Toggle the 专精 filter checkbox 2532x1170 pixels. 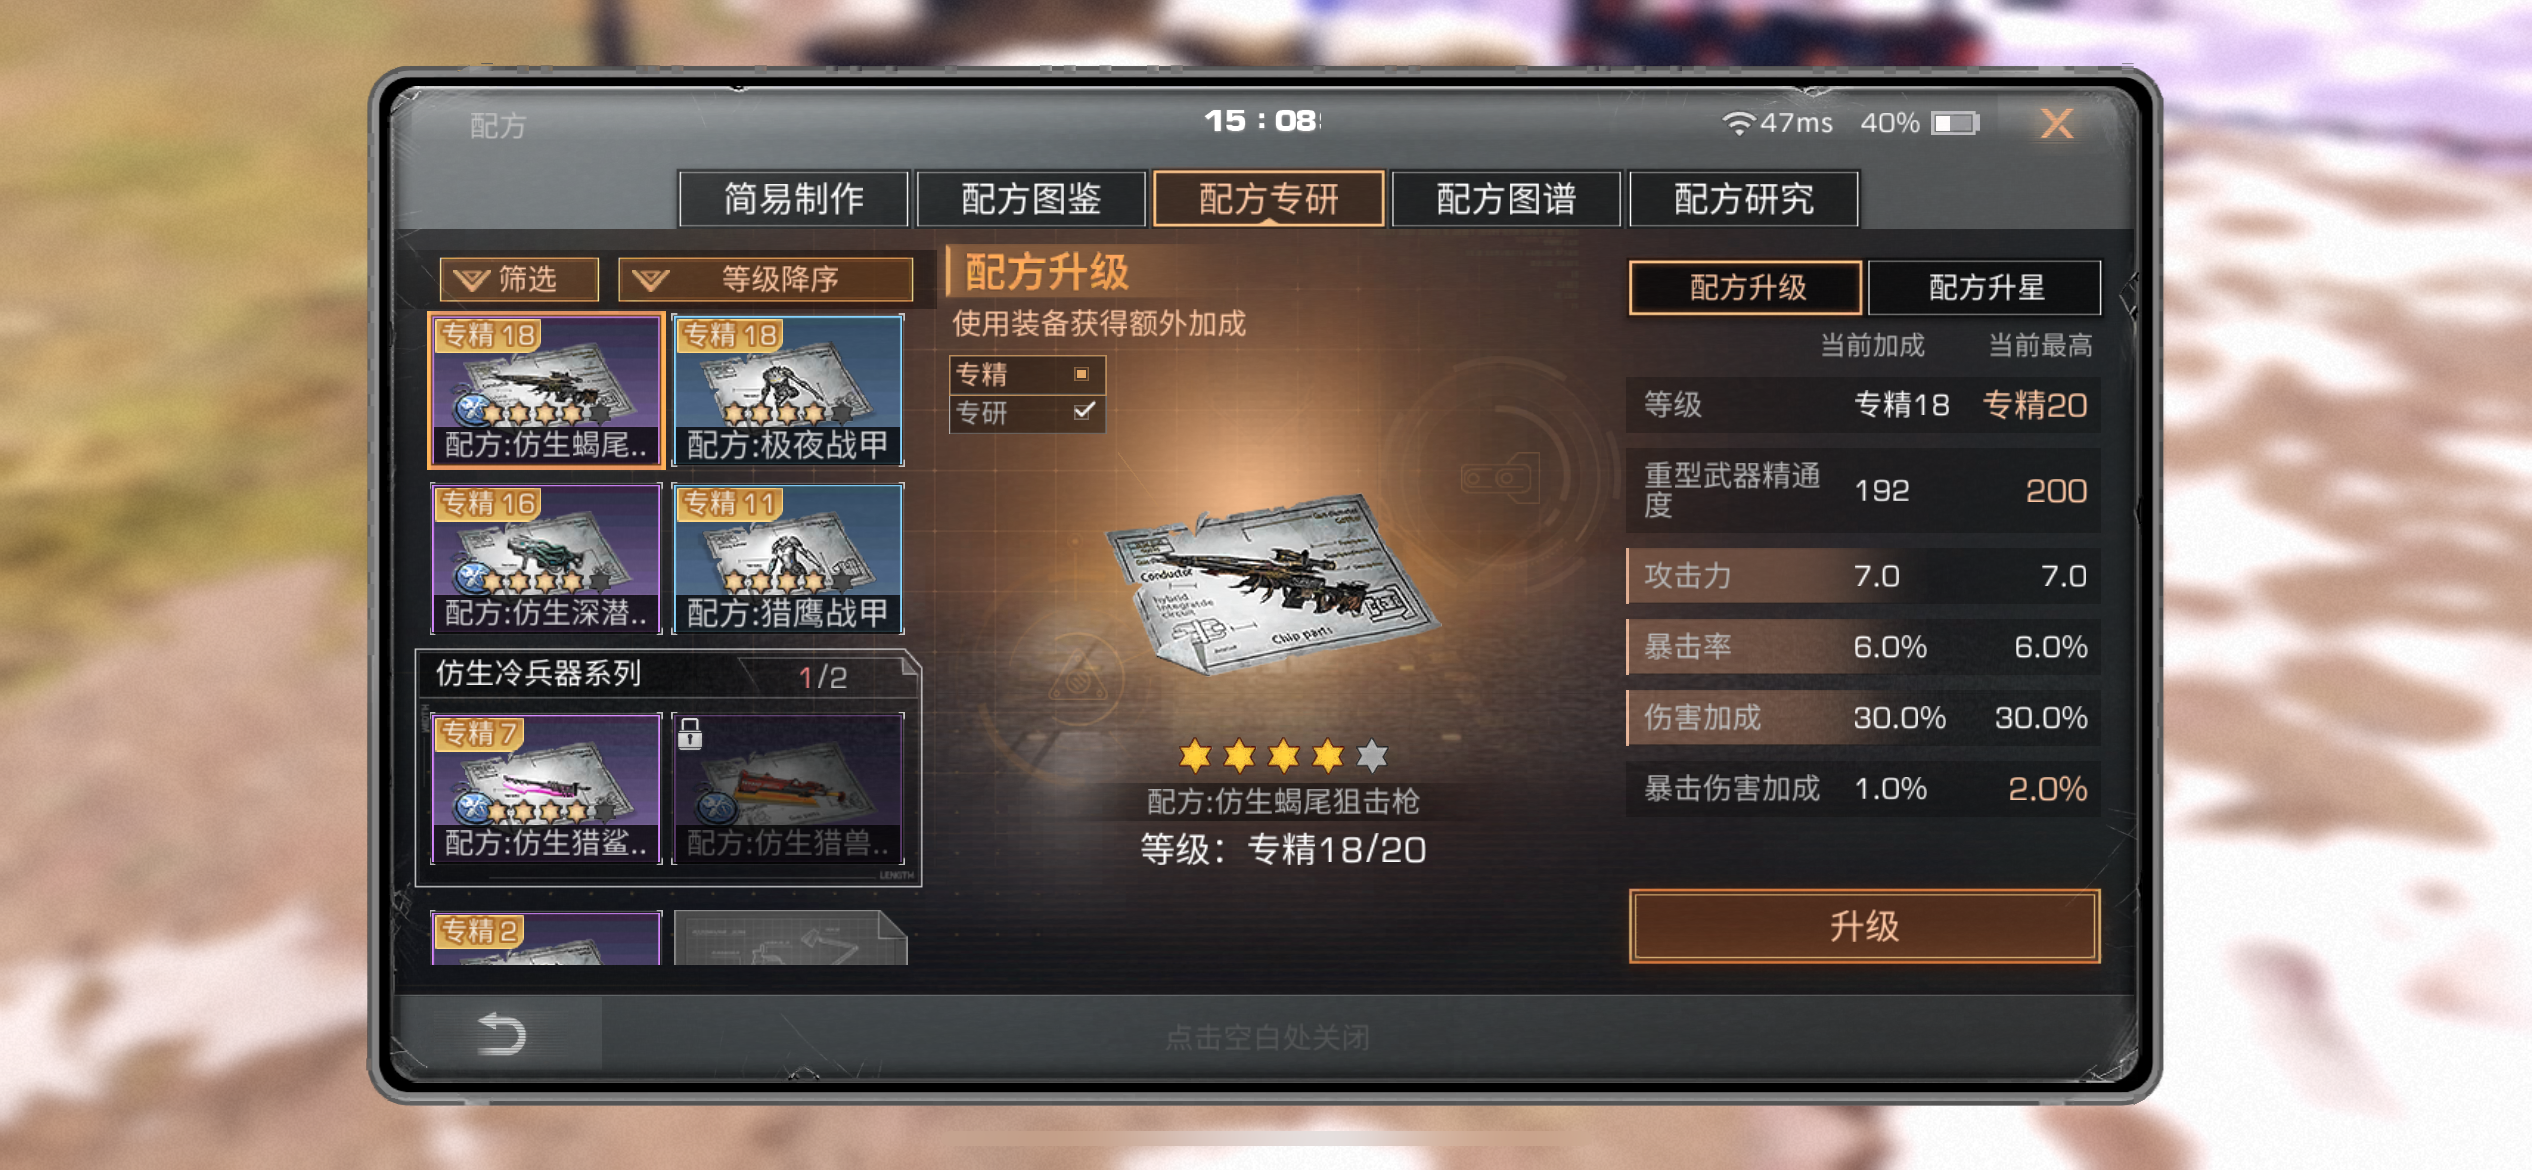coord(1081,374)
